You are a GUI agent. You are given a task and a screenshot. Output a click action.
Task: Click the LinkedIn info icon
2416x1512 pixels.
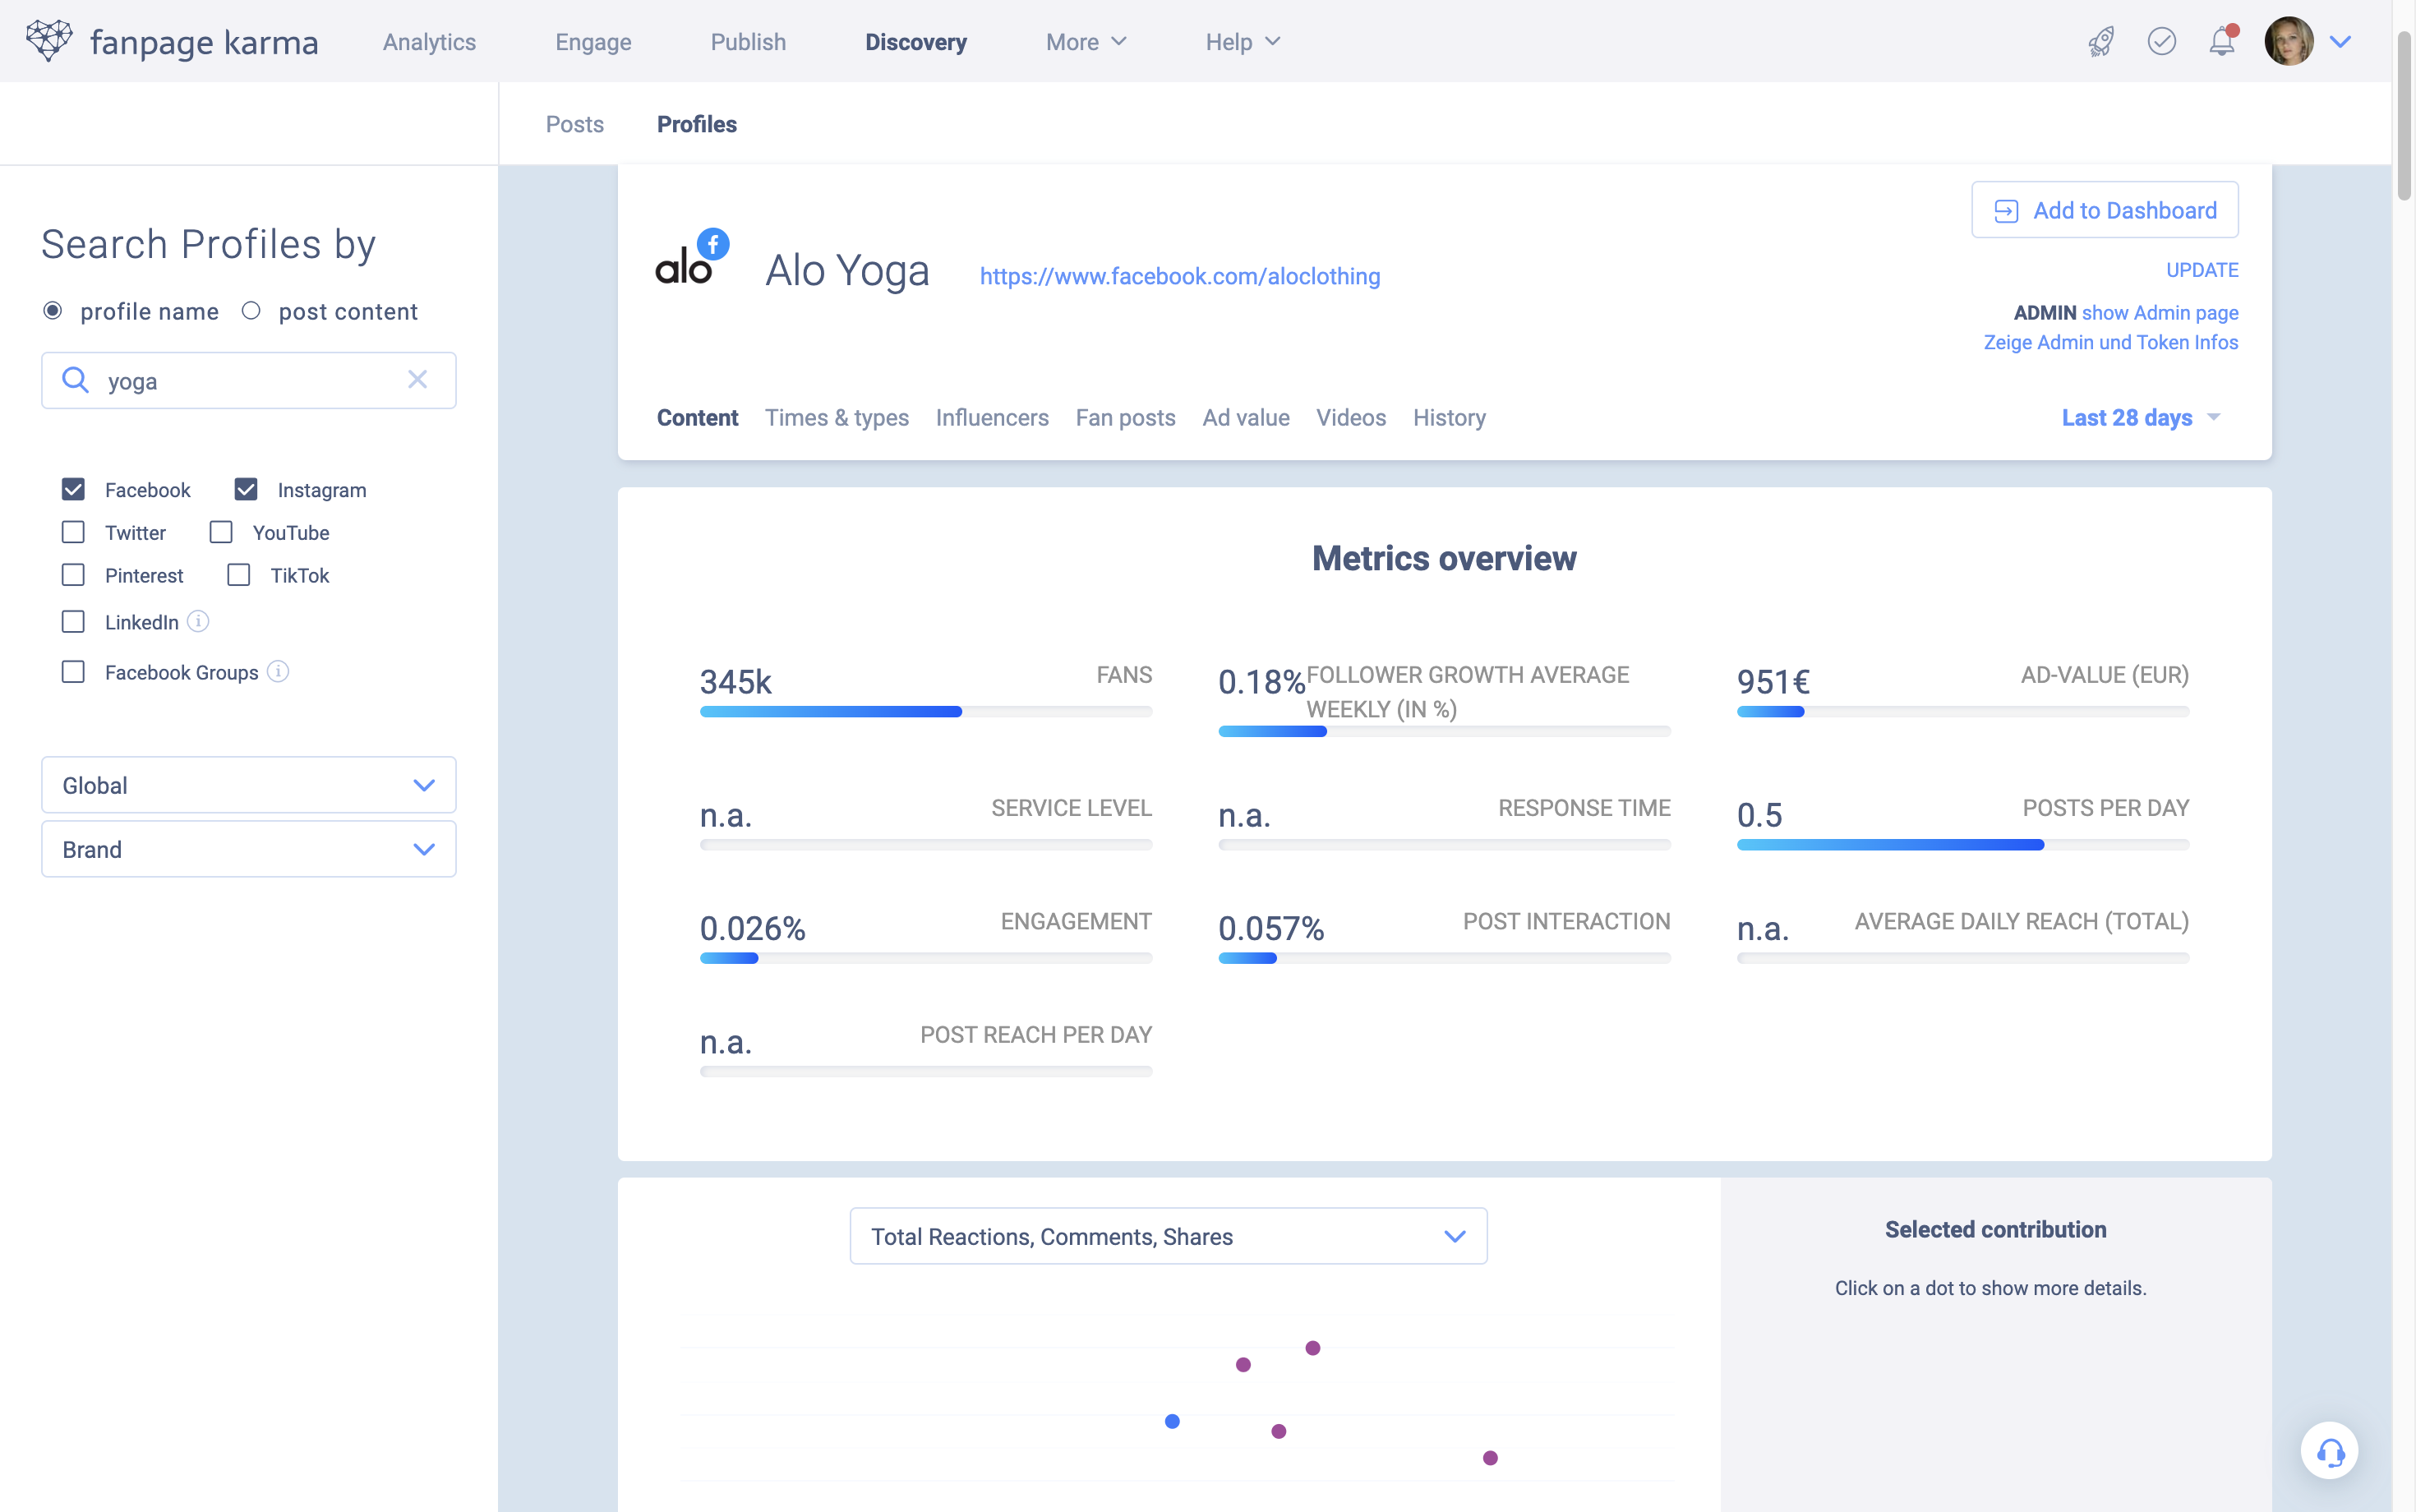coord(198,622)
